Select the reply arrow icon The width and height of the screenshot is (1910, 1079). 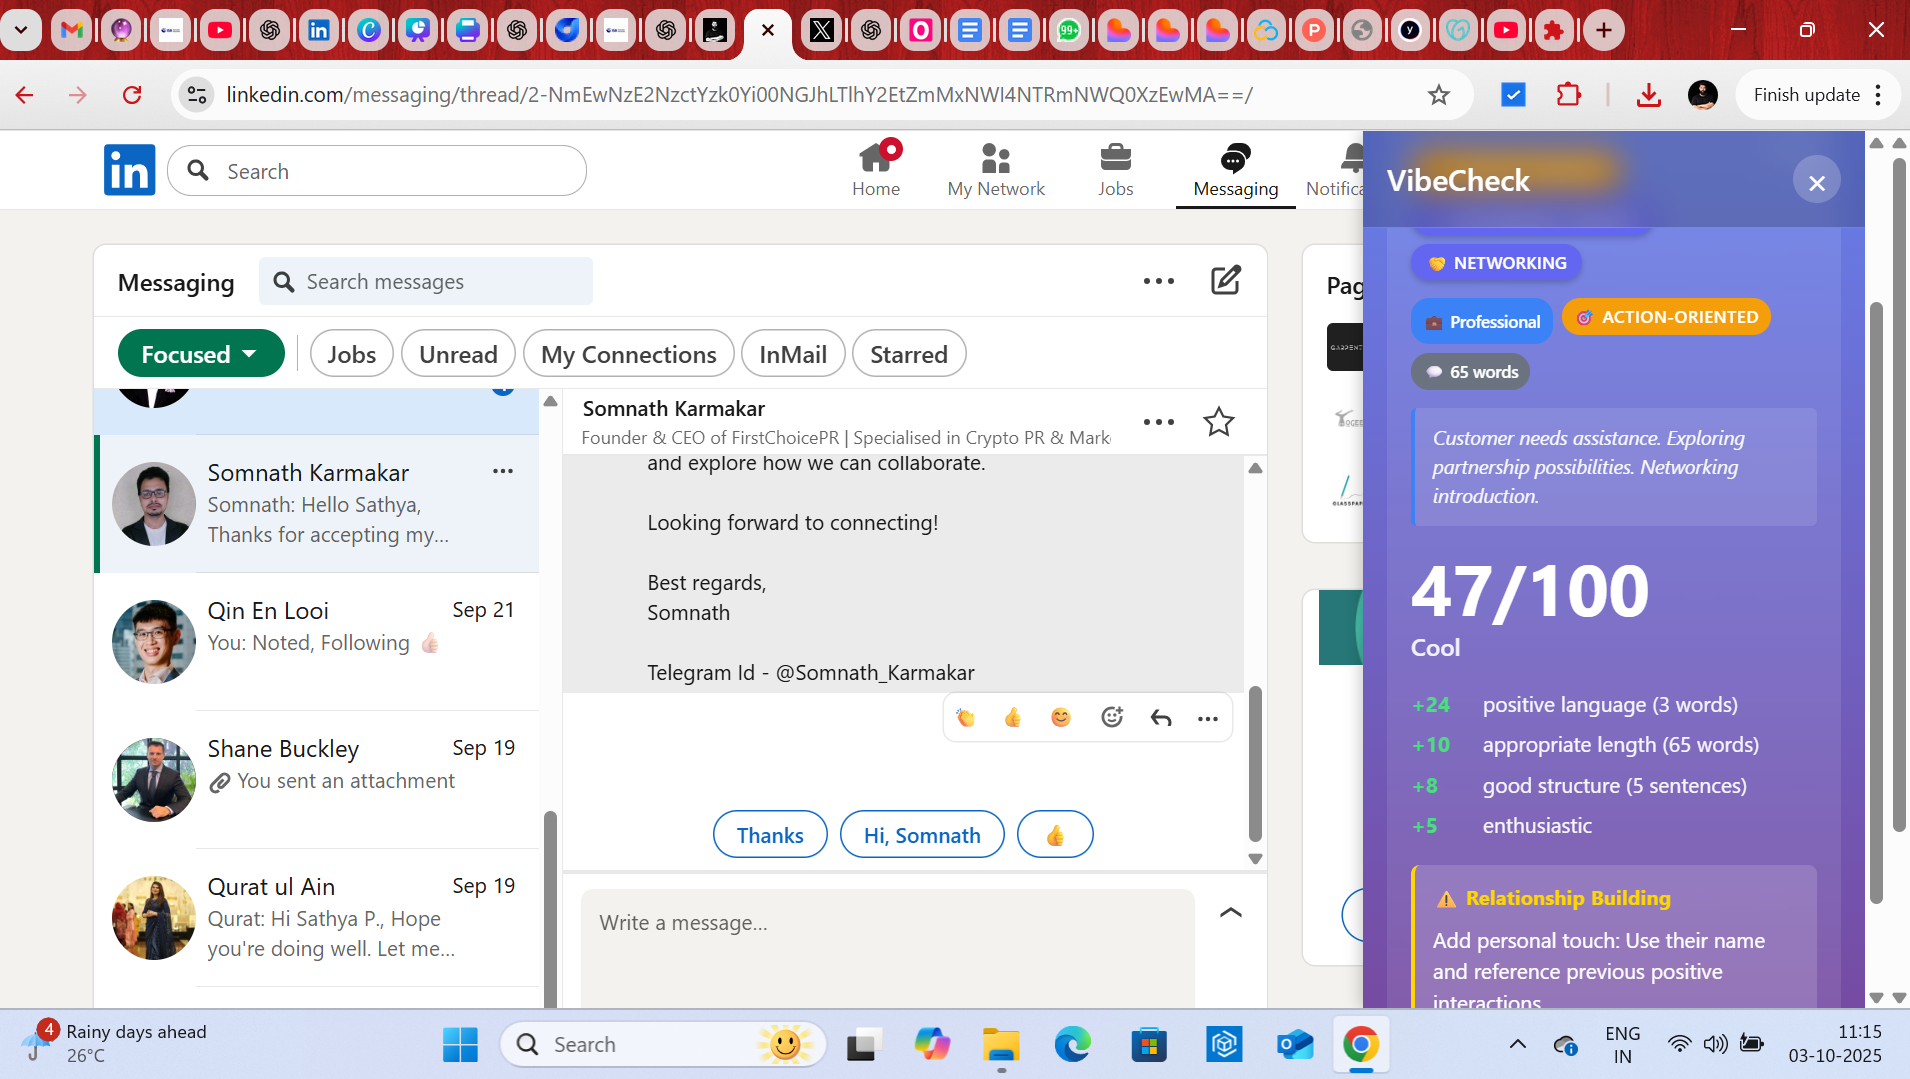pos(1161,717)
